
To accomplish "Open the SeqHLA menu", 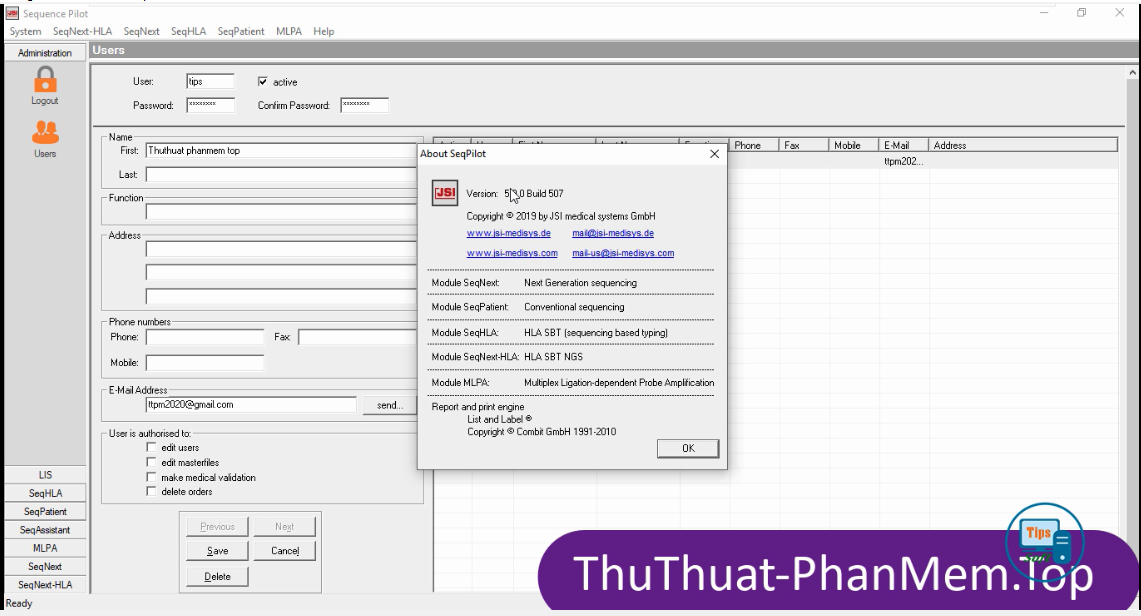I will [188, 31].
